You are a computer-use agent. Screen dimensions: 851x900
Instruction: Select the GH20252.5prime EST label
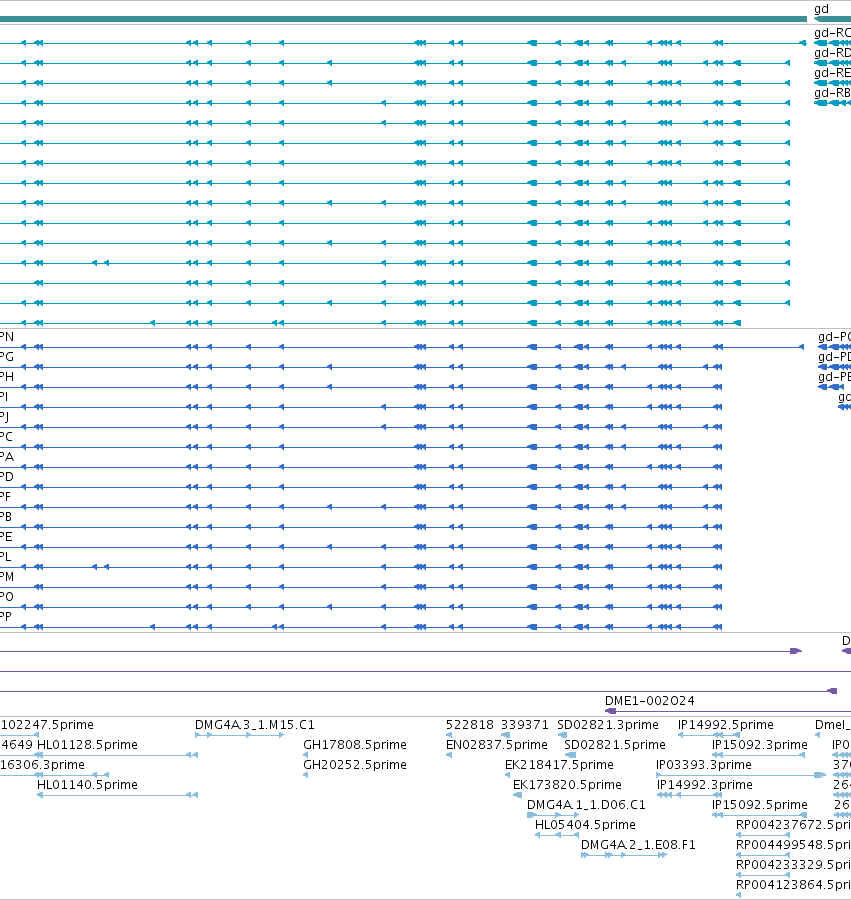(x=355, y=765)
